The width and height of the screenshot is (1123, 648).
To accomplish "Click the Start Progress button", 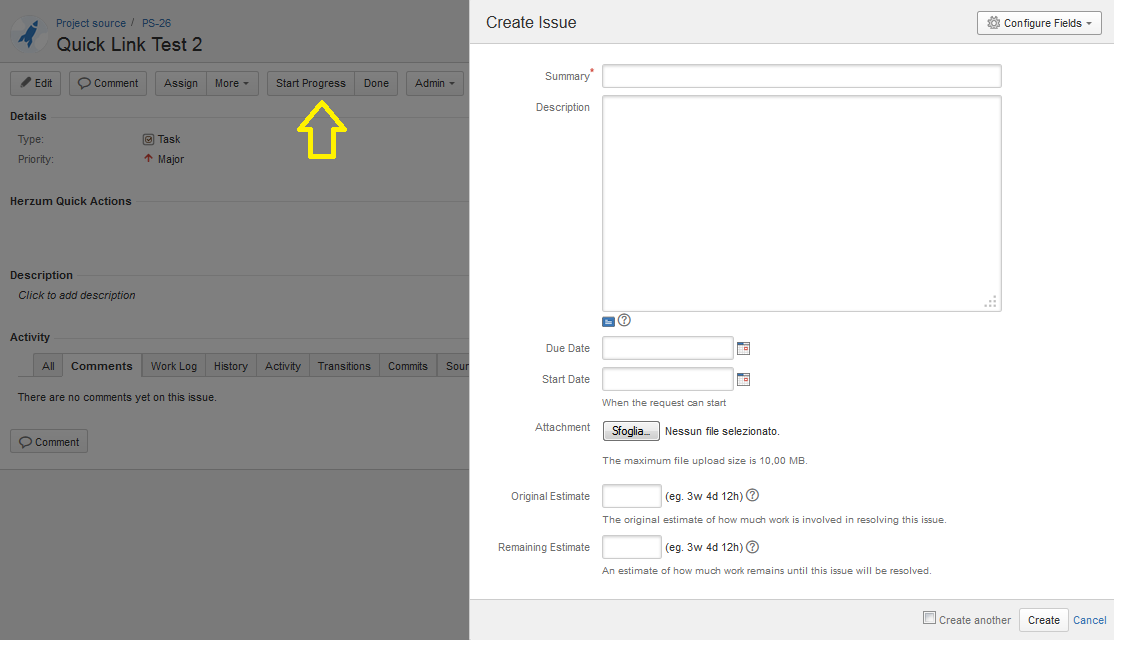I will pos(311,83).
